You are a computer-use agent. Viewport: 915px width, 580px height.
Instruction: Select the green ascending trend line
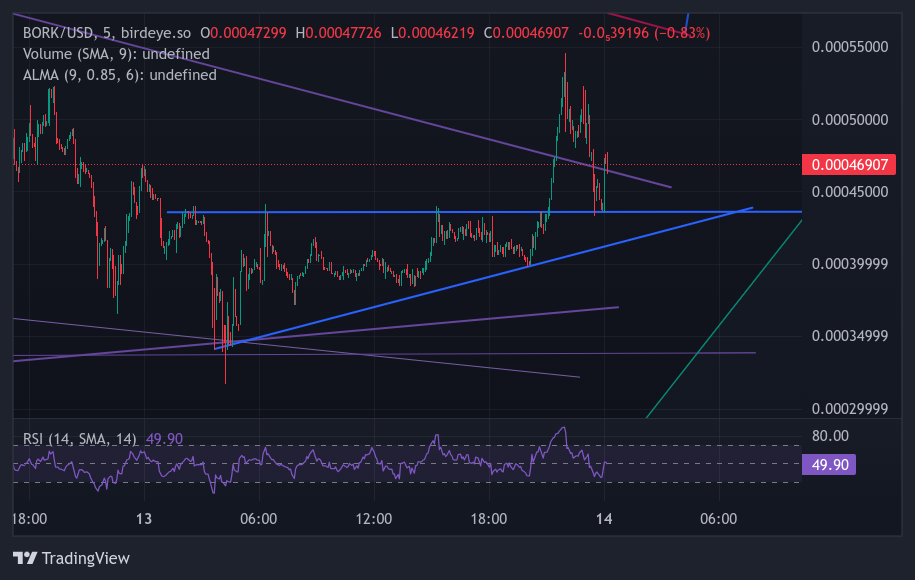[x=724, y=319]
